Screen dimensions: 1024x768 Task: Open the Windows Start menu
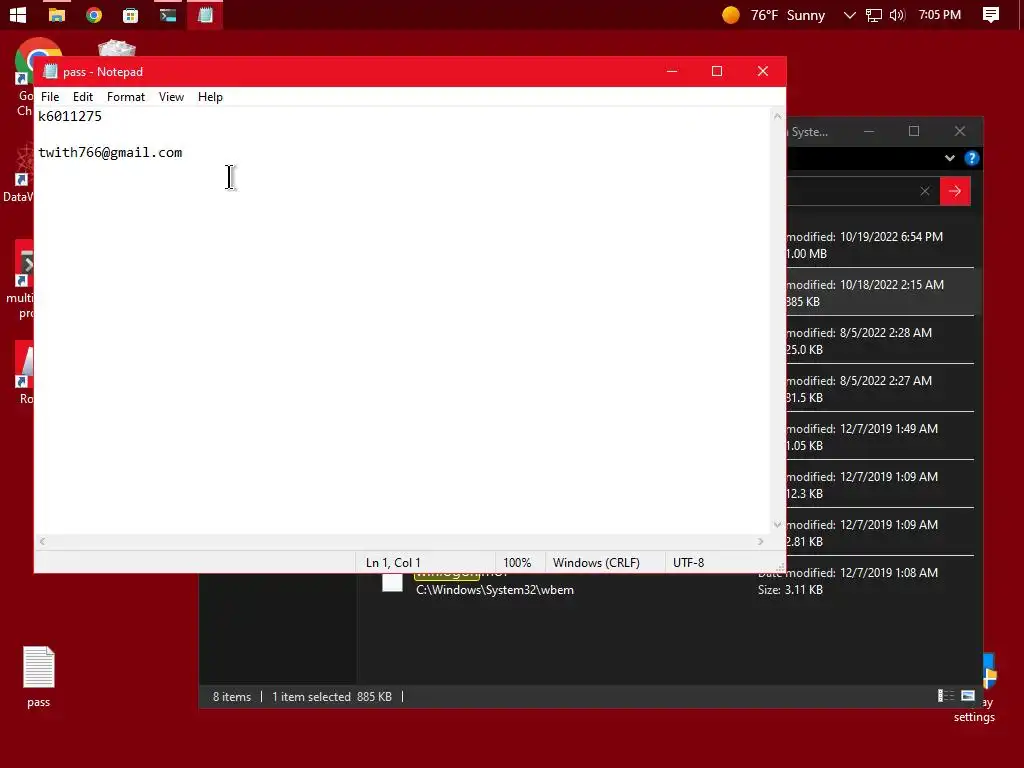(x=18, y=14)
